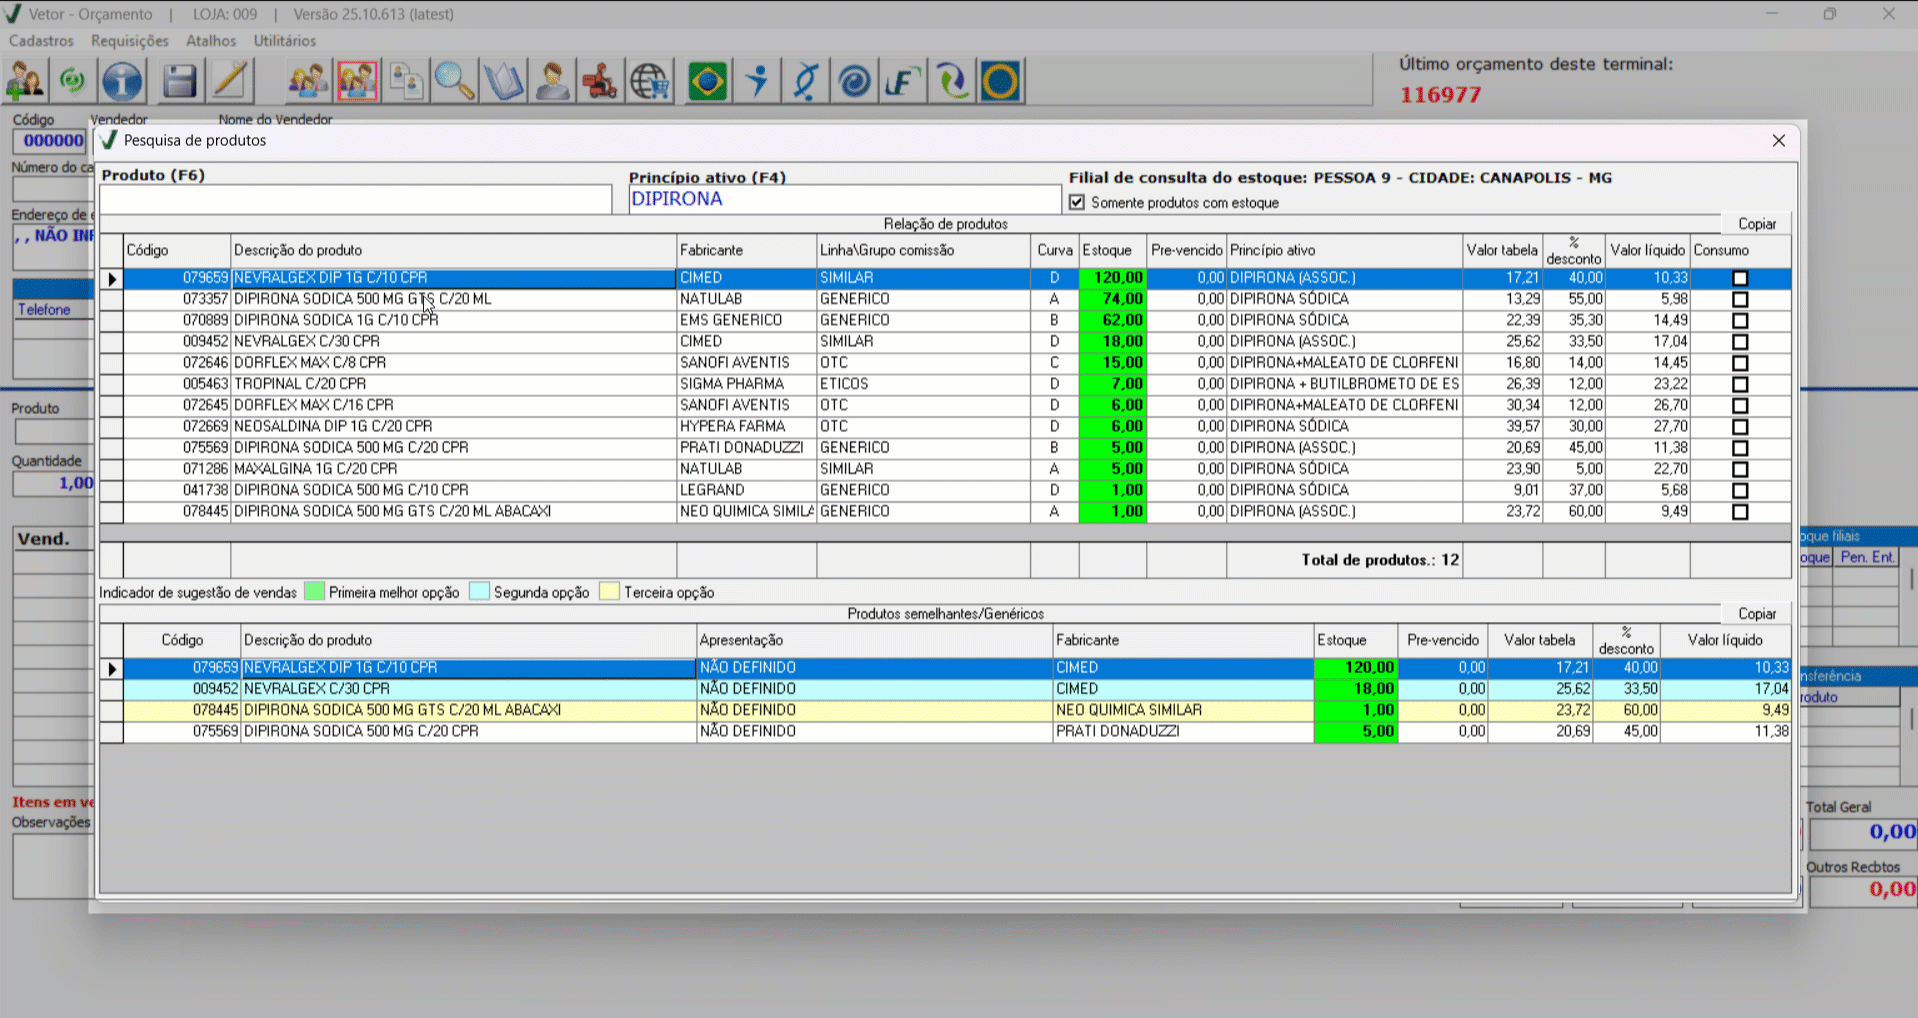Open the Utilitários menu
Image resolution: width=1918 pixels, height=1018 pixels.
tap(284, 41)
